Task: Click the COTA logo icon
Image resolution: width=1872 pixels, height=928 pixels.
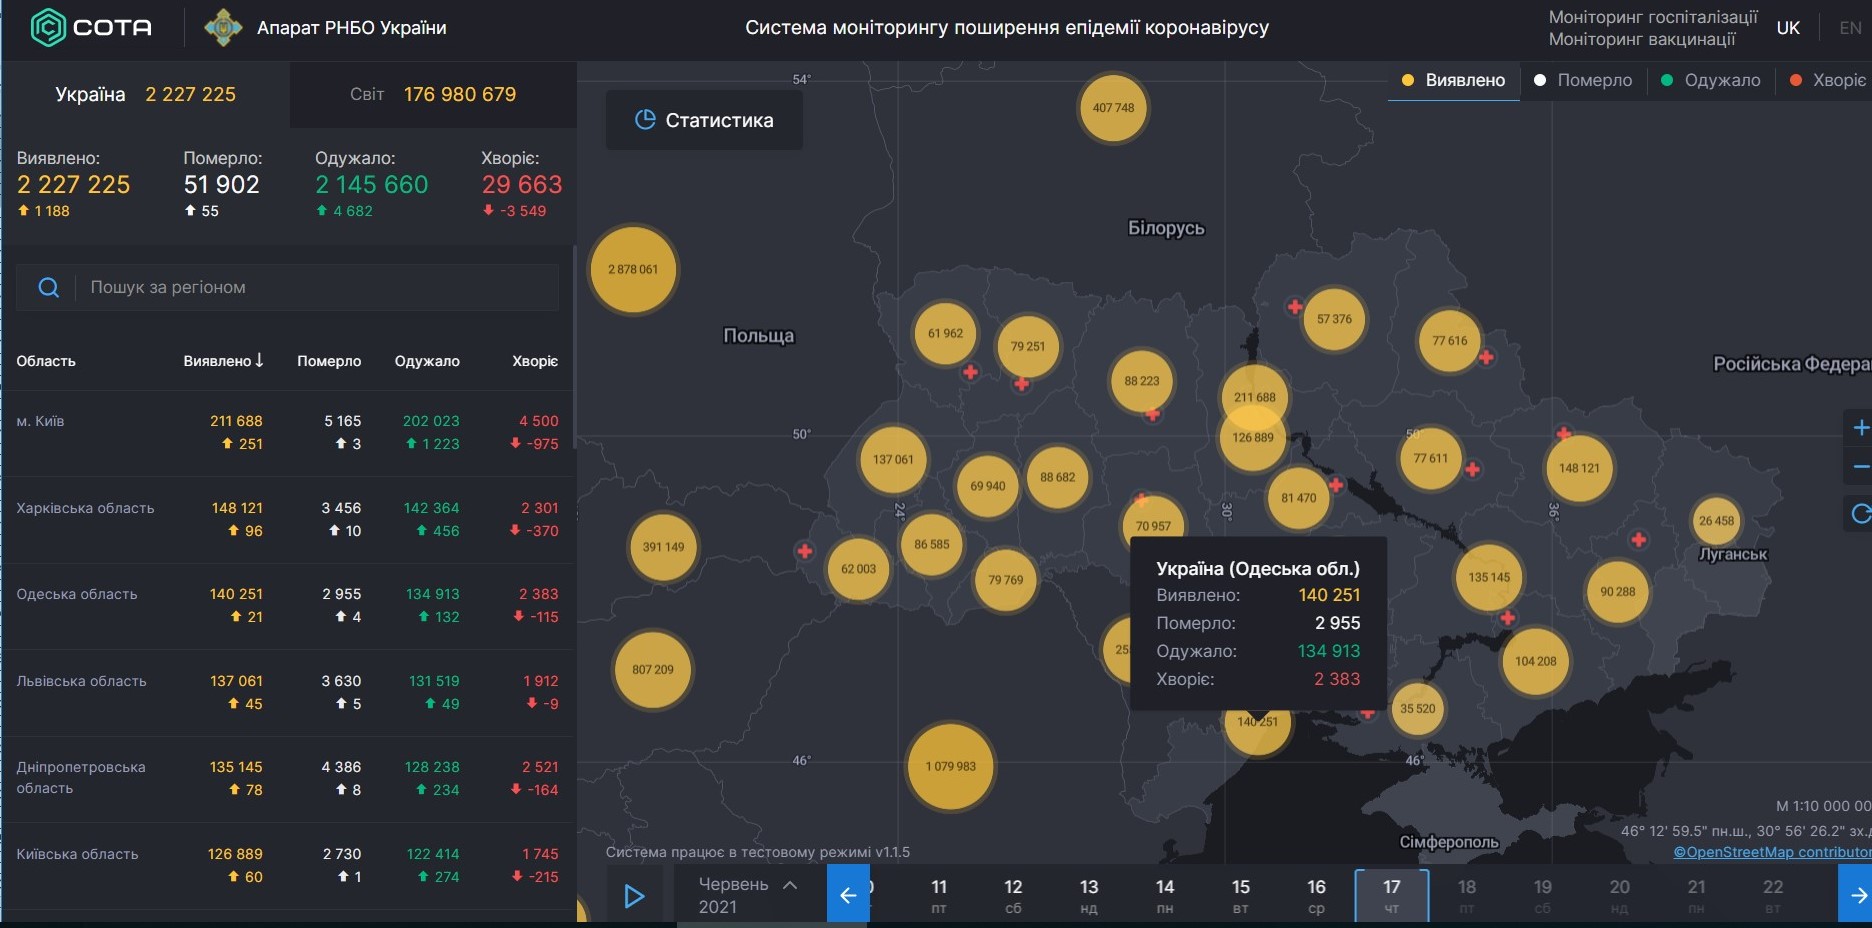Action: tap(48, 28)
